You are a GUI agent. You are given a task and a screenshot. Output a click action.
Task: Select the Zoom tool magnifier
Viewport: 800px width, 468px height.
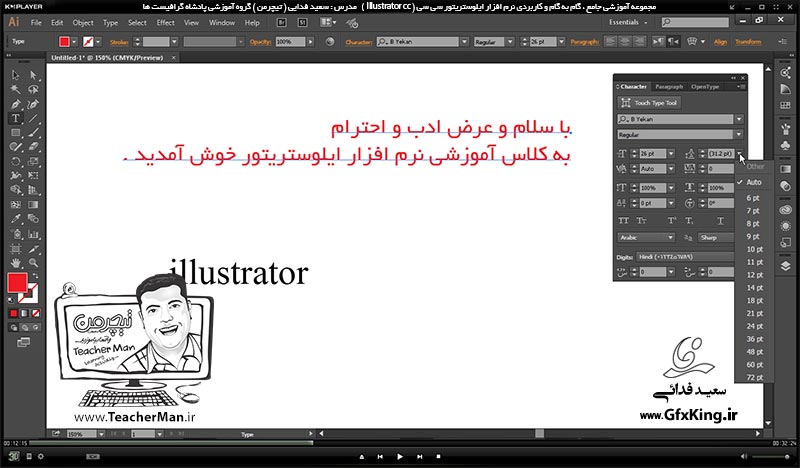[33, 263]
